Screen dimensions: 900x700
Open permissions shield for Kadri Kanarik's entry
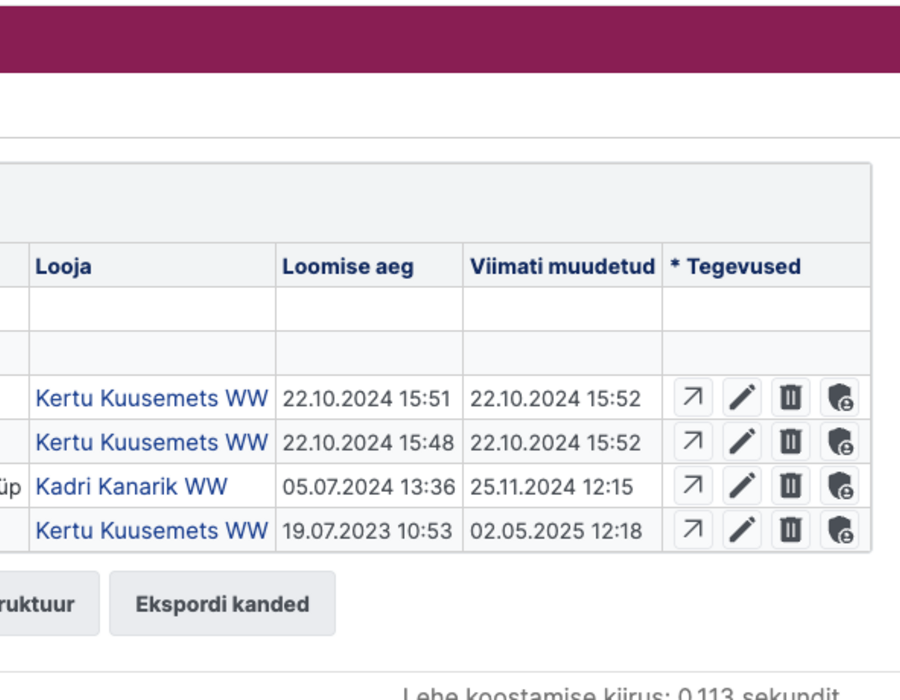(x=840, y=485)
